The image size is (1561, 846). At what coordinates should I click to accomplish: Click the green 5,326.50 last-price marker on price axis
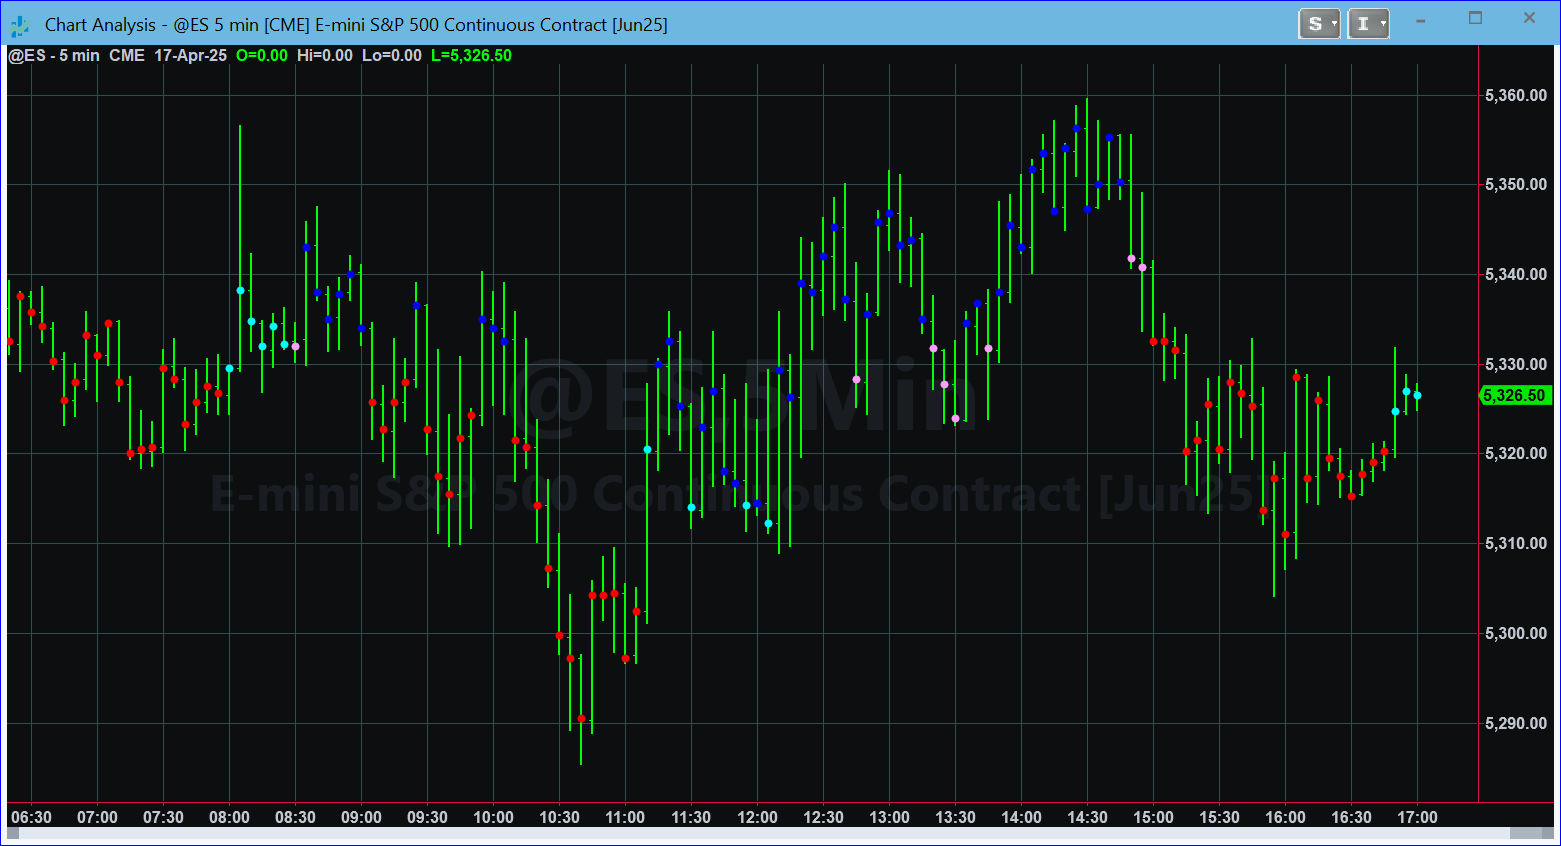point(1515,396)
